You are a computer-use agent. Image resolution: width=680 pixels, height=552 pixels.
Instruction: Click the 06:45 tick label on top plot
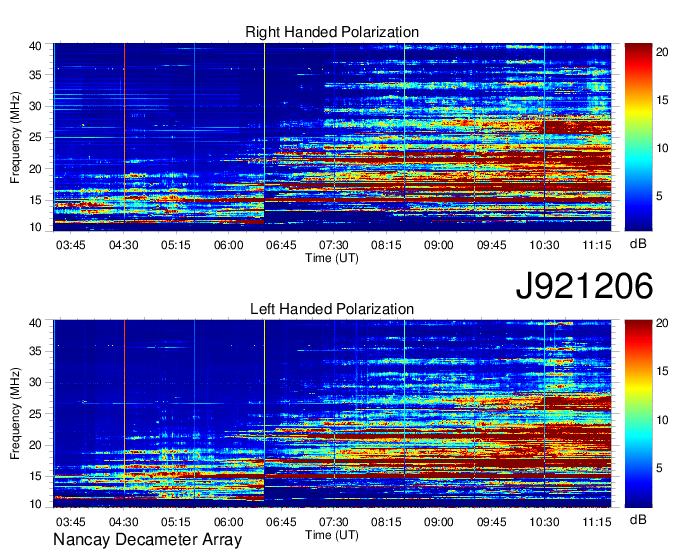(x=281, y=245)
